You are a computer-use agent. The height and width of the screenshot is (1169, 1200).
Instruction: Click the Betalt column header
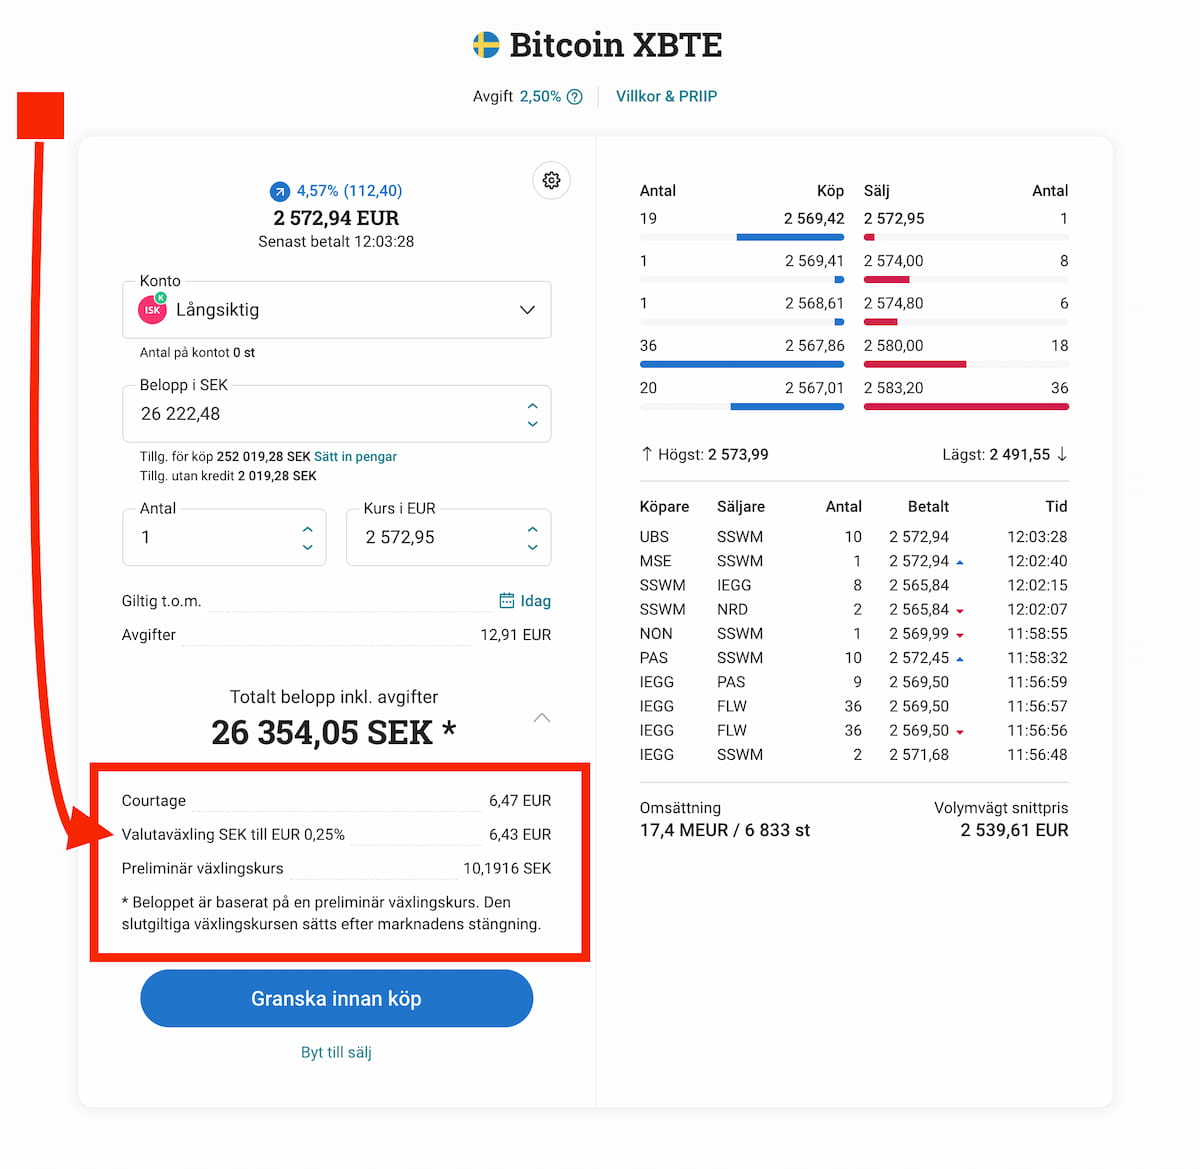928,507
